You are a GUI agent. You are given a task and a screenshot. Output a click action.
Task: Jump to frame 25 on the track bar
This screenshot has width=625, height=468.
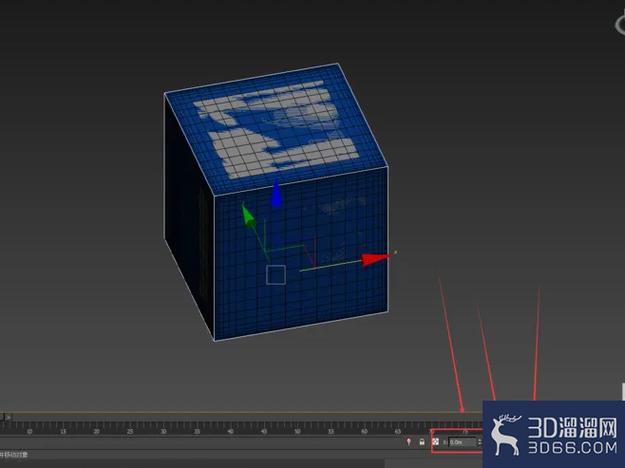click(x=130, y=431)
